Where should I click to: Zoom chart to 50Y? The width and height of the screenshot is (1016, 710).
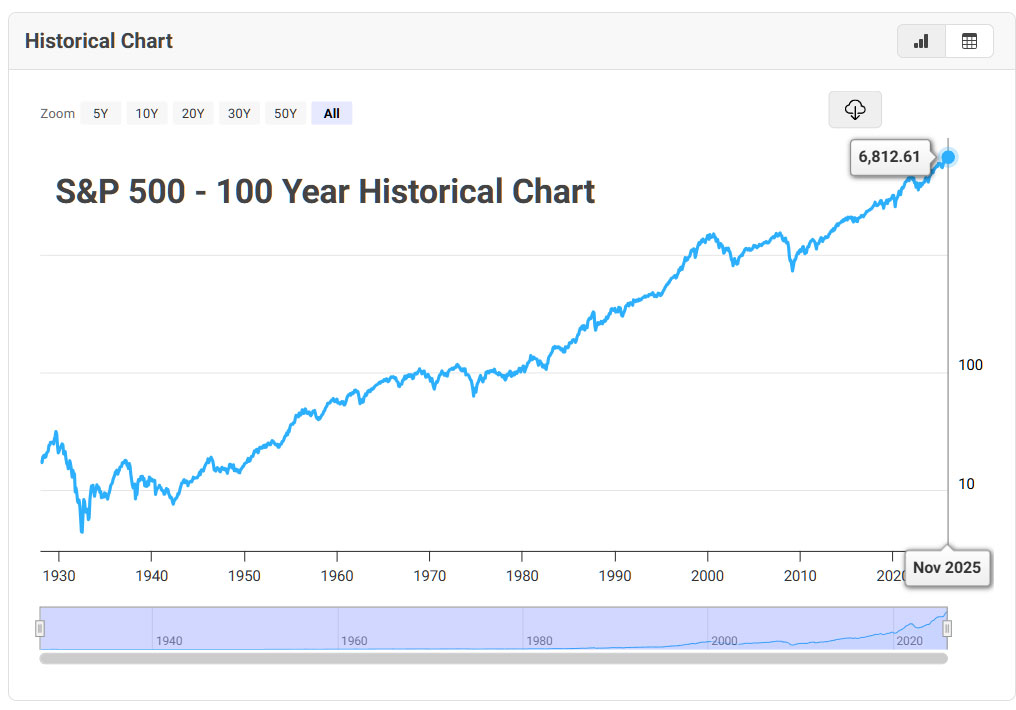(x=286, y=113)
